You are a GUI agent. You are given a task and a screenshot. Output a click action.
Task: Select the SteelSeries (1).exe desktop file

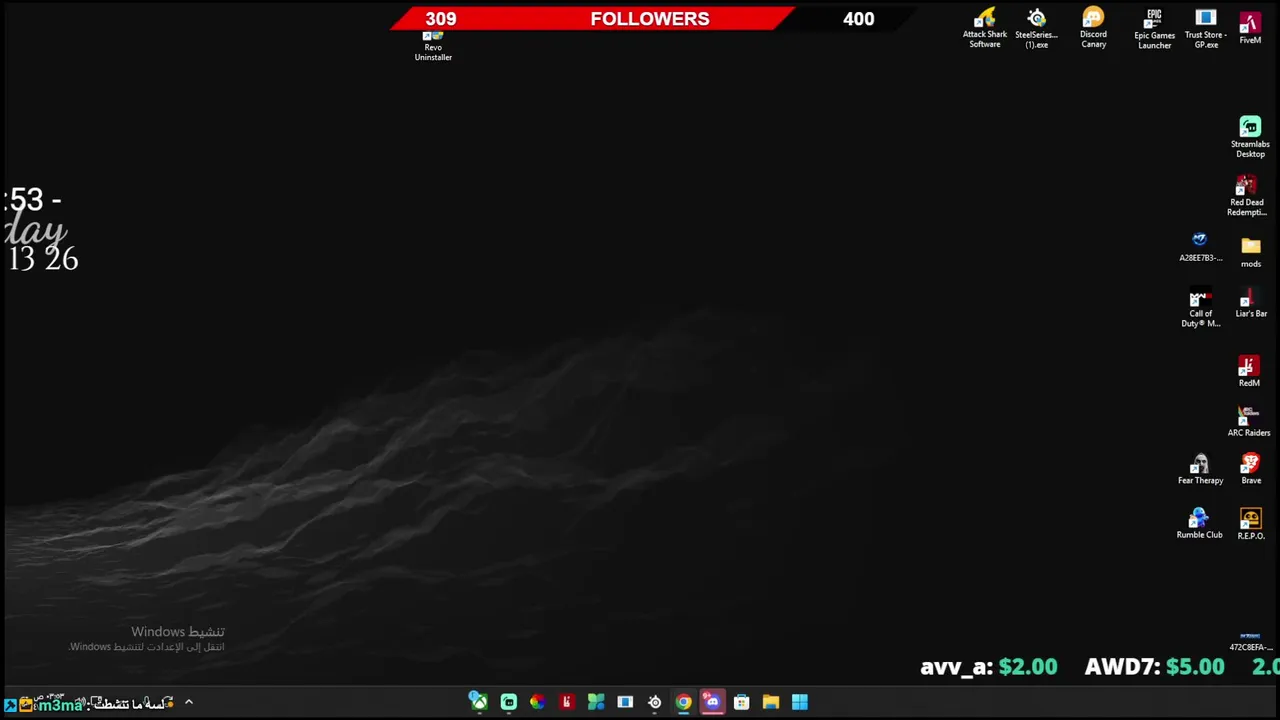(x=1036, y=29)
